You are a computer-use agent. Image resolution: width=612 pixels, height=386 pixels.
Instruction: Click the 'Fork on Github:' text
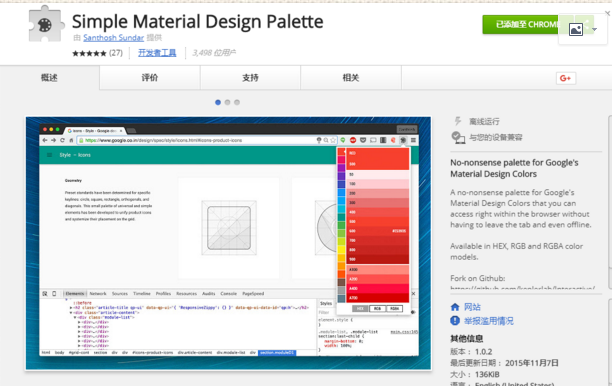pyautogui.click(x=478, y=278)
